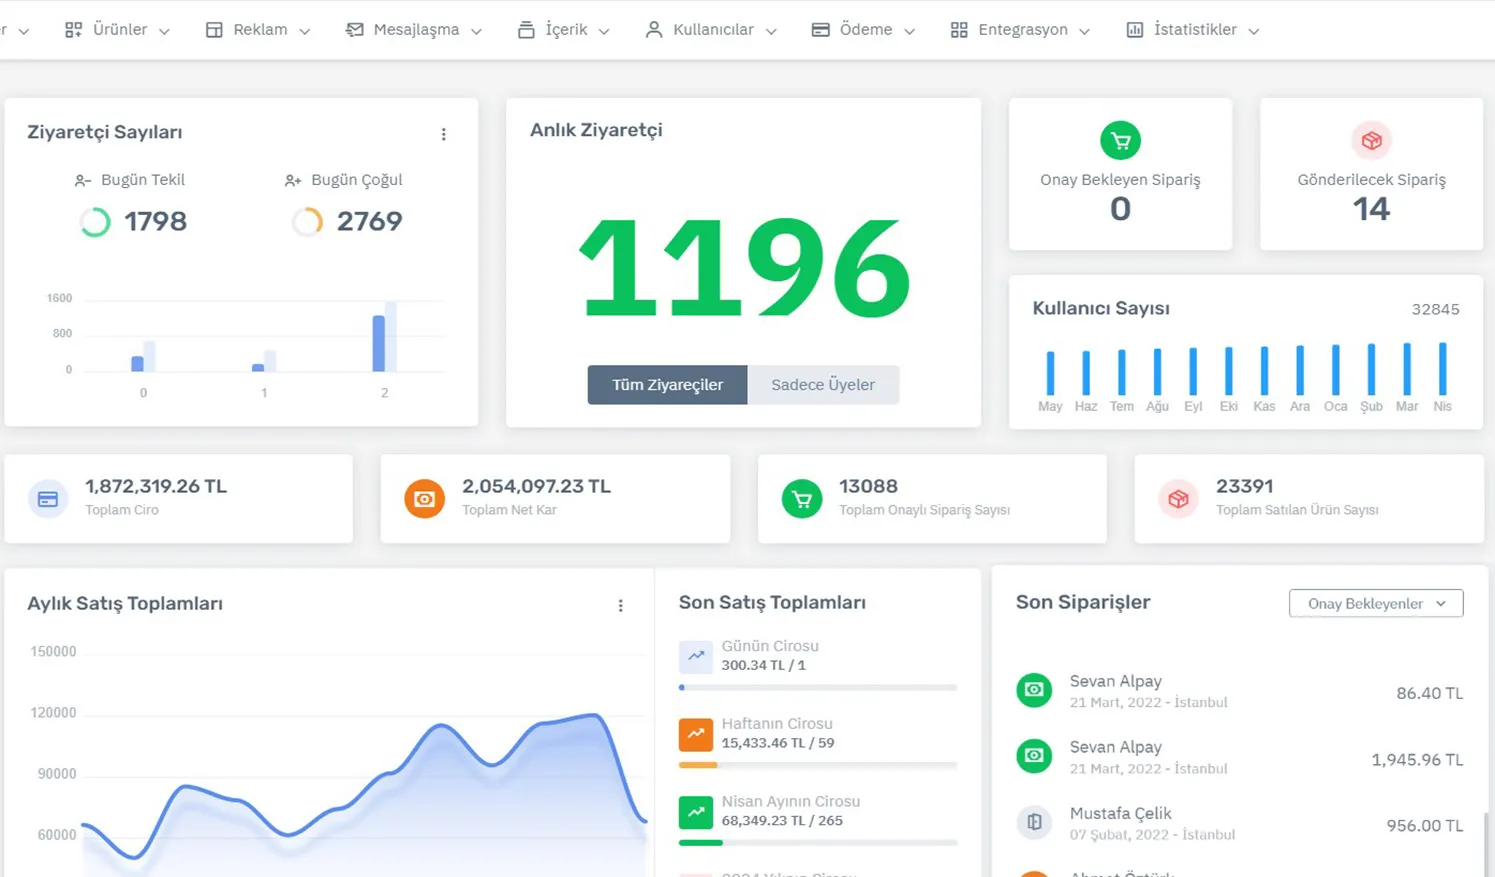Screen dimensions: 1495x877
Task: Click the green order icon beside Sevan Alpay
Action: (1034, 690)
